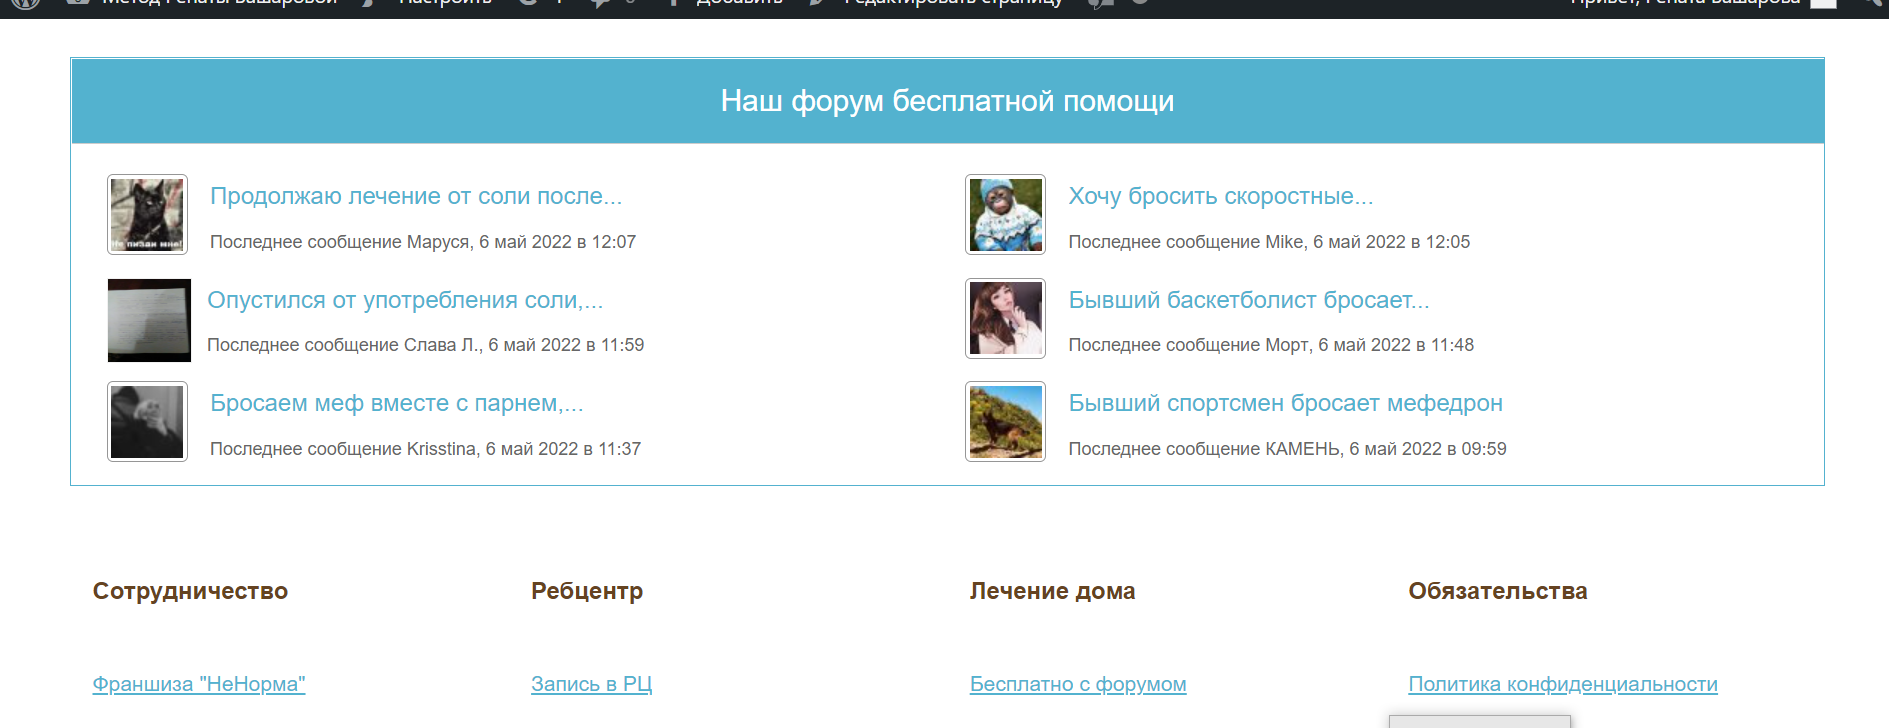The height and width of the screenshot is (728, 1889).
Task: Open the topic "Хочу бросить скоростные..."
Action: pos(1221,196)
